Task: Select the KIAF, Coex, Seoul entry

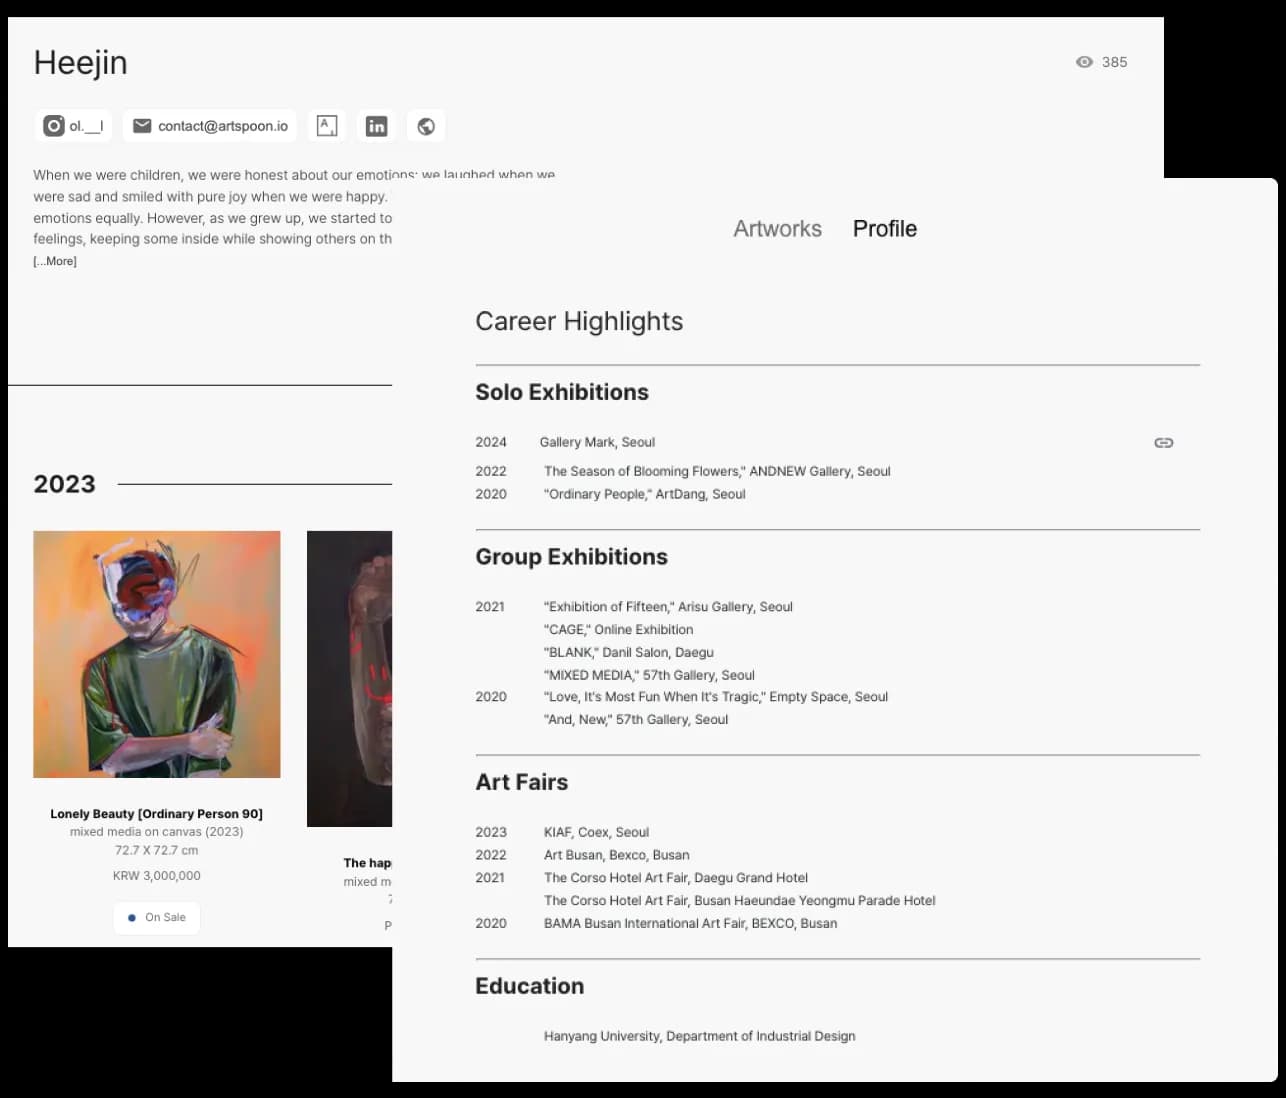Action: coord(596,831)
